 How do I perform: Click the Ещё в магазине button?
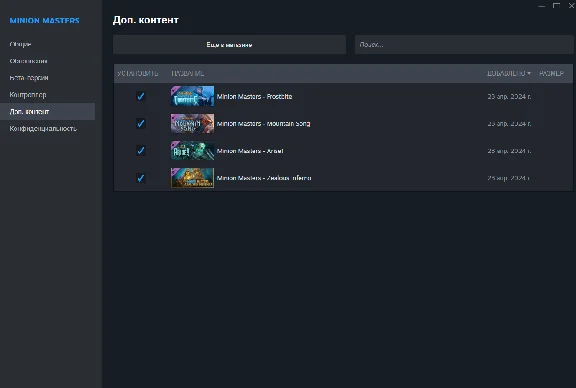(230, 45)
